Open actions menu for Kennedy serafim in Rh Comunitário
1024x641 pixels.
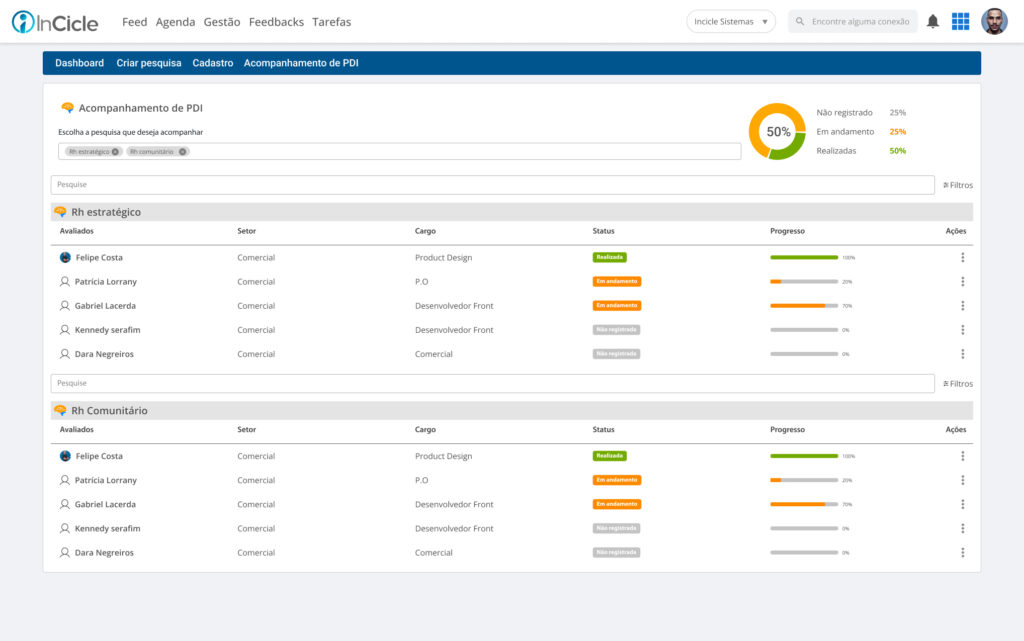click(x=963, y=528)
